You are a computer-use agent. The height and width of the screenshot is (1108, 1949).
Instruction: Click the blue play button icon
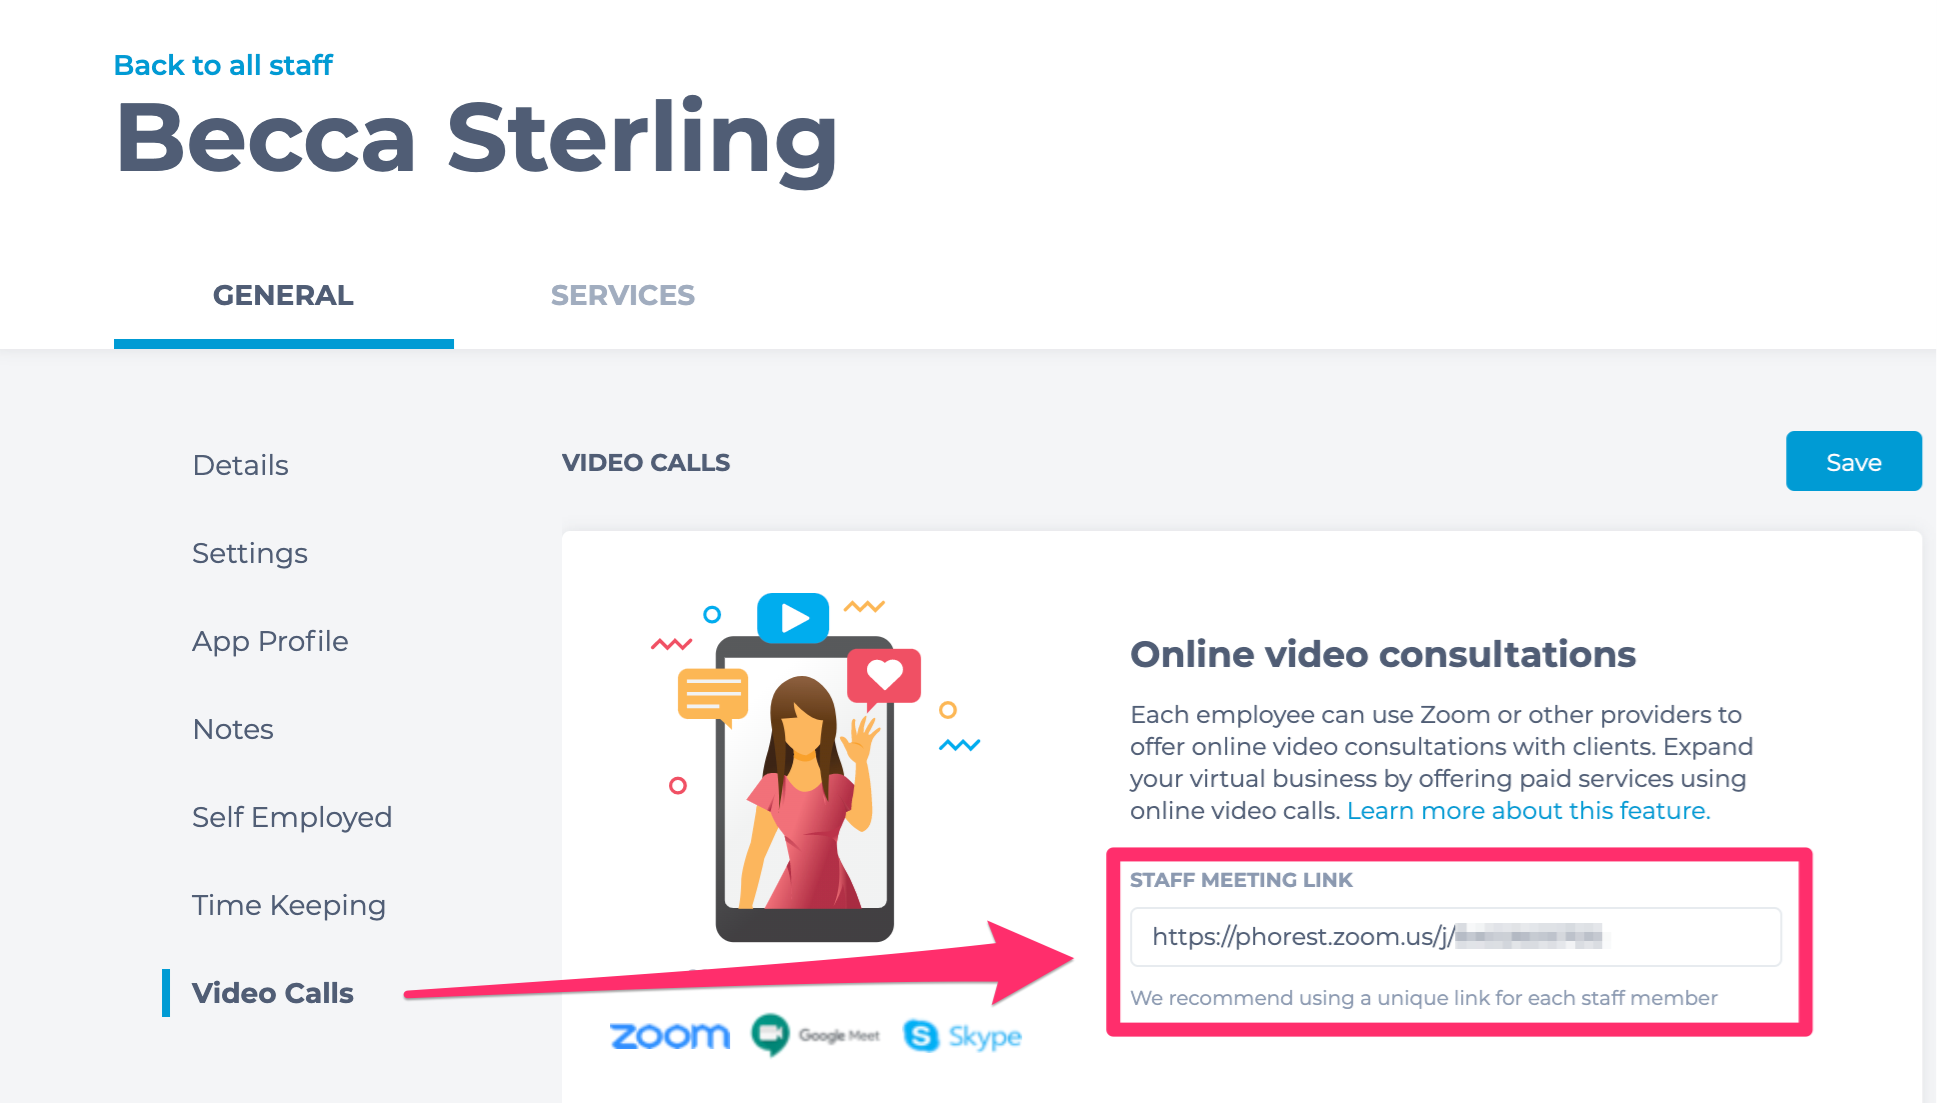coord(793,618)
